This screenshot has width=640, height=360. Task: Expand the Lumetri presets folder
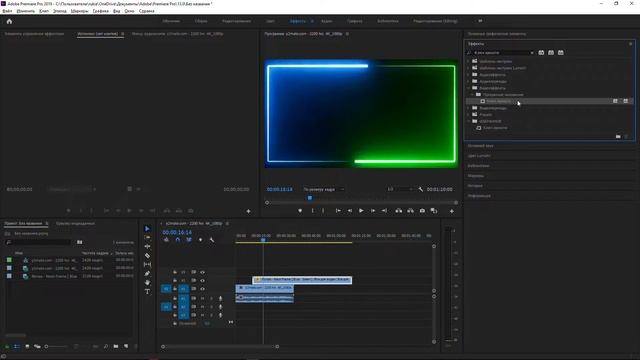[x=469, y=68]
